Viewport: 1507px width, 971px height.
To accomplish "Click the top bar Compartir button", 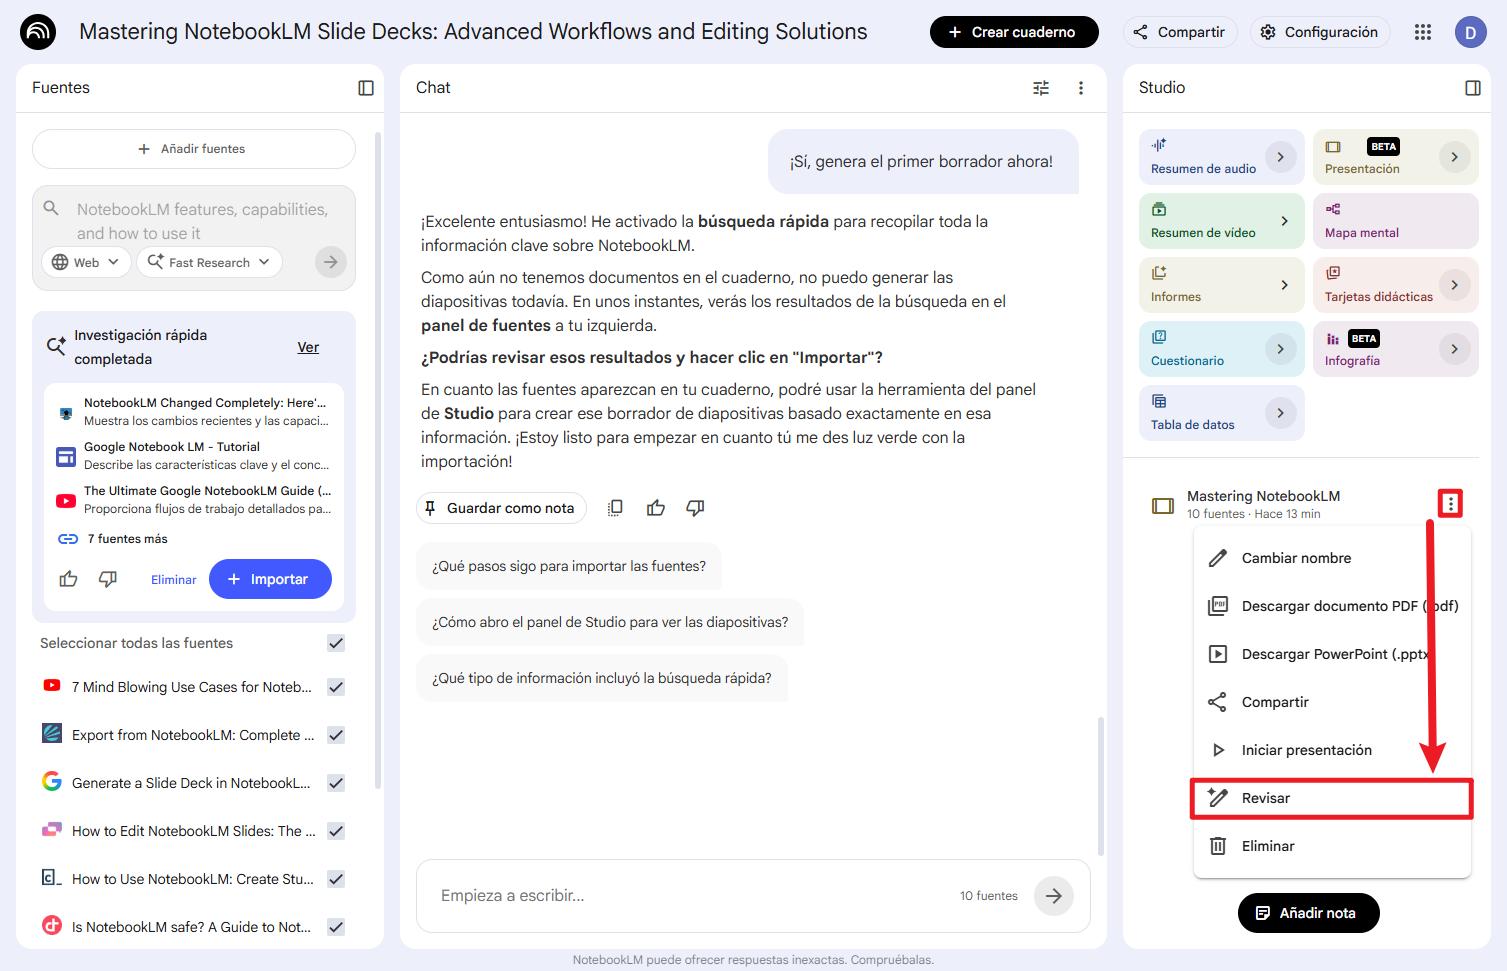I will (1180, 32).
